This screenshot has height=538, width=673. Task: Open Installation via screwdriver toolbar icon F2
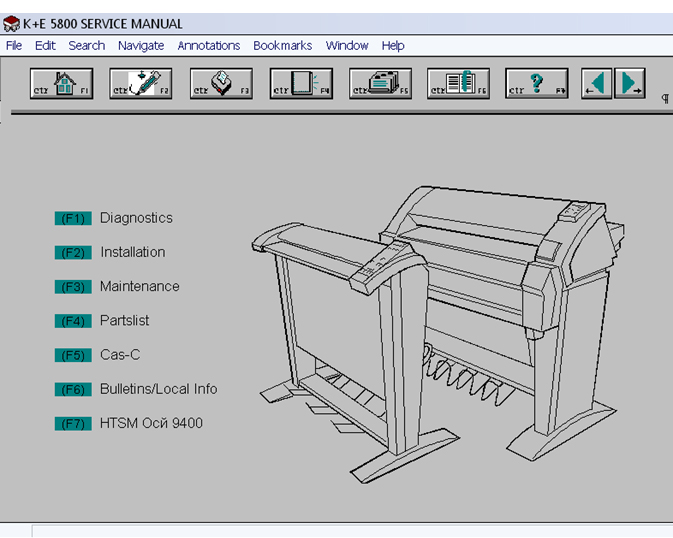pyautogui.click(x=140, y=83)
